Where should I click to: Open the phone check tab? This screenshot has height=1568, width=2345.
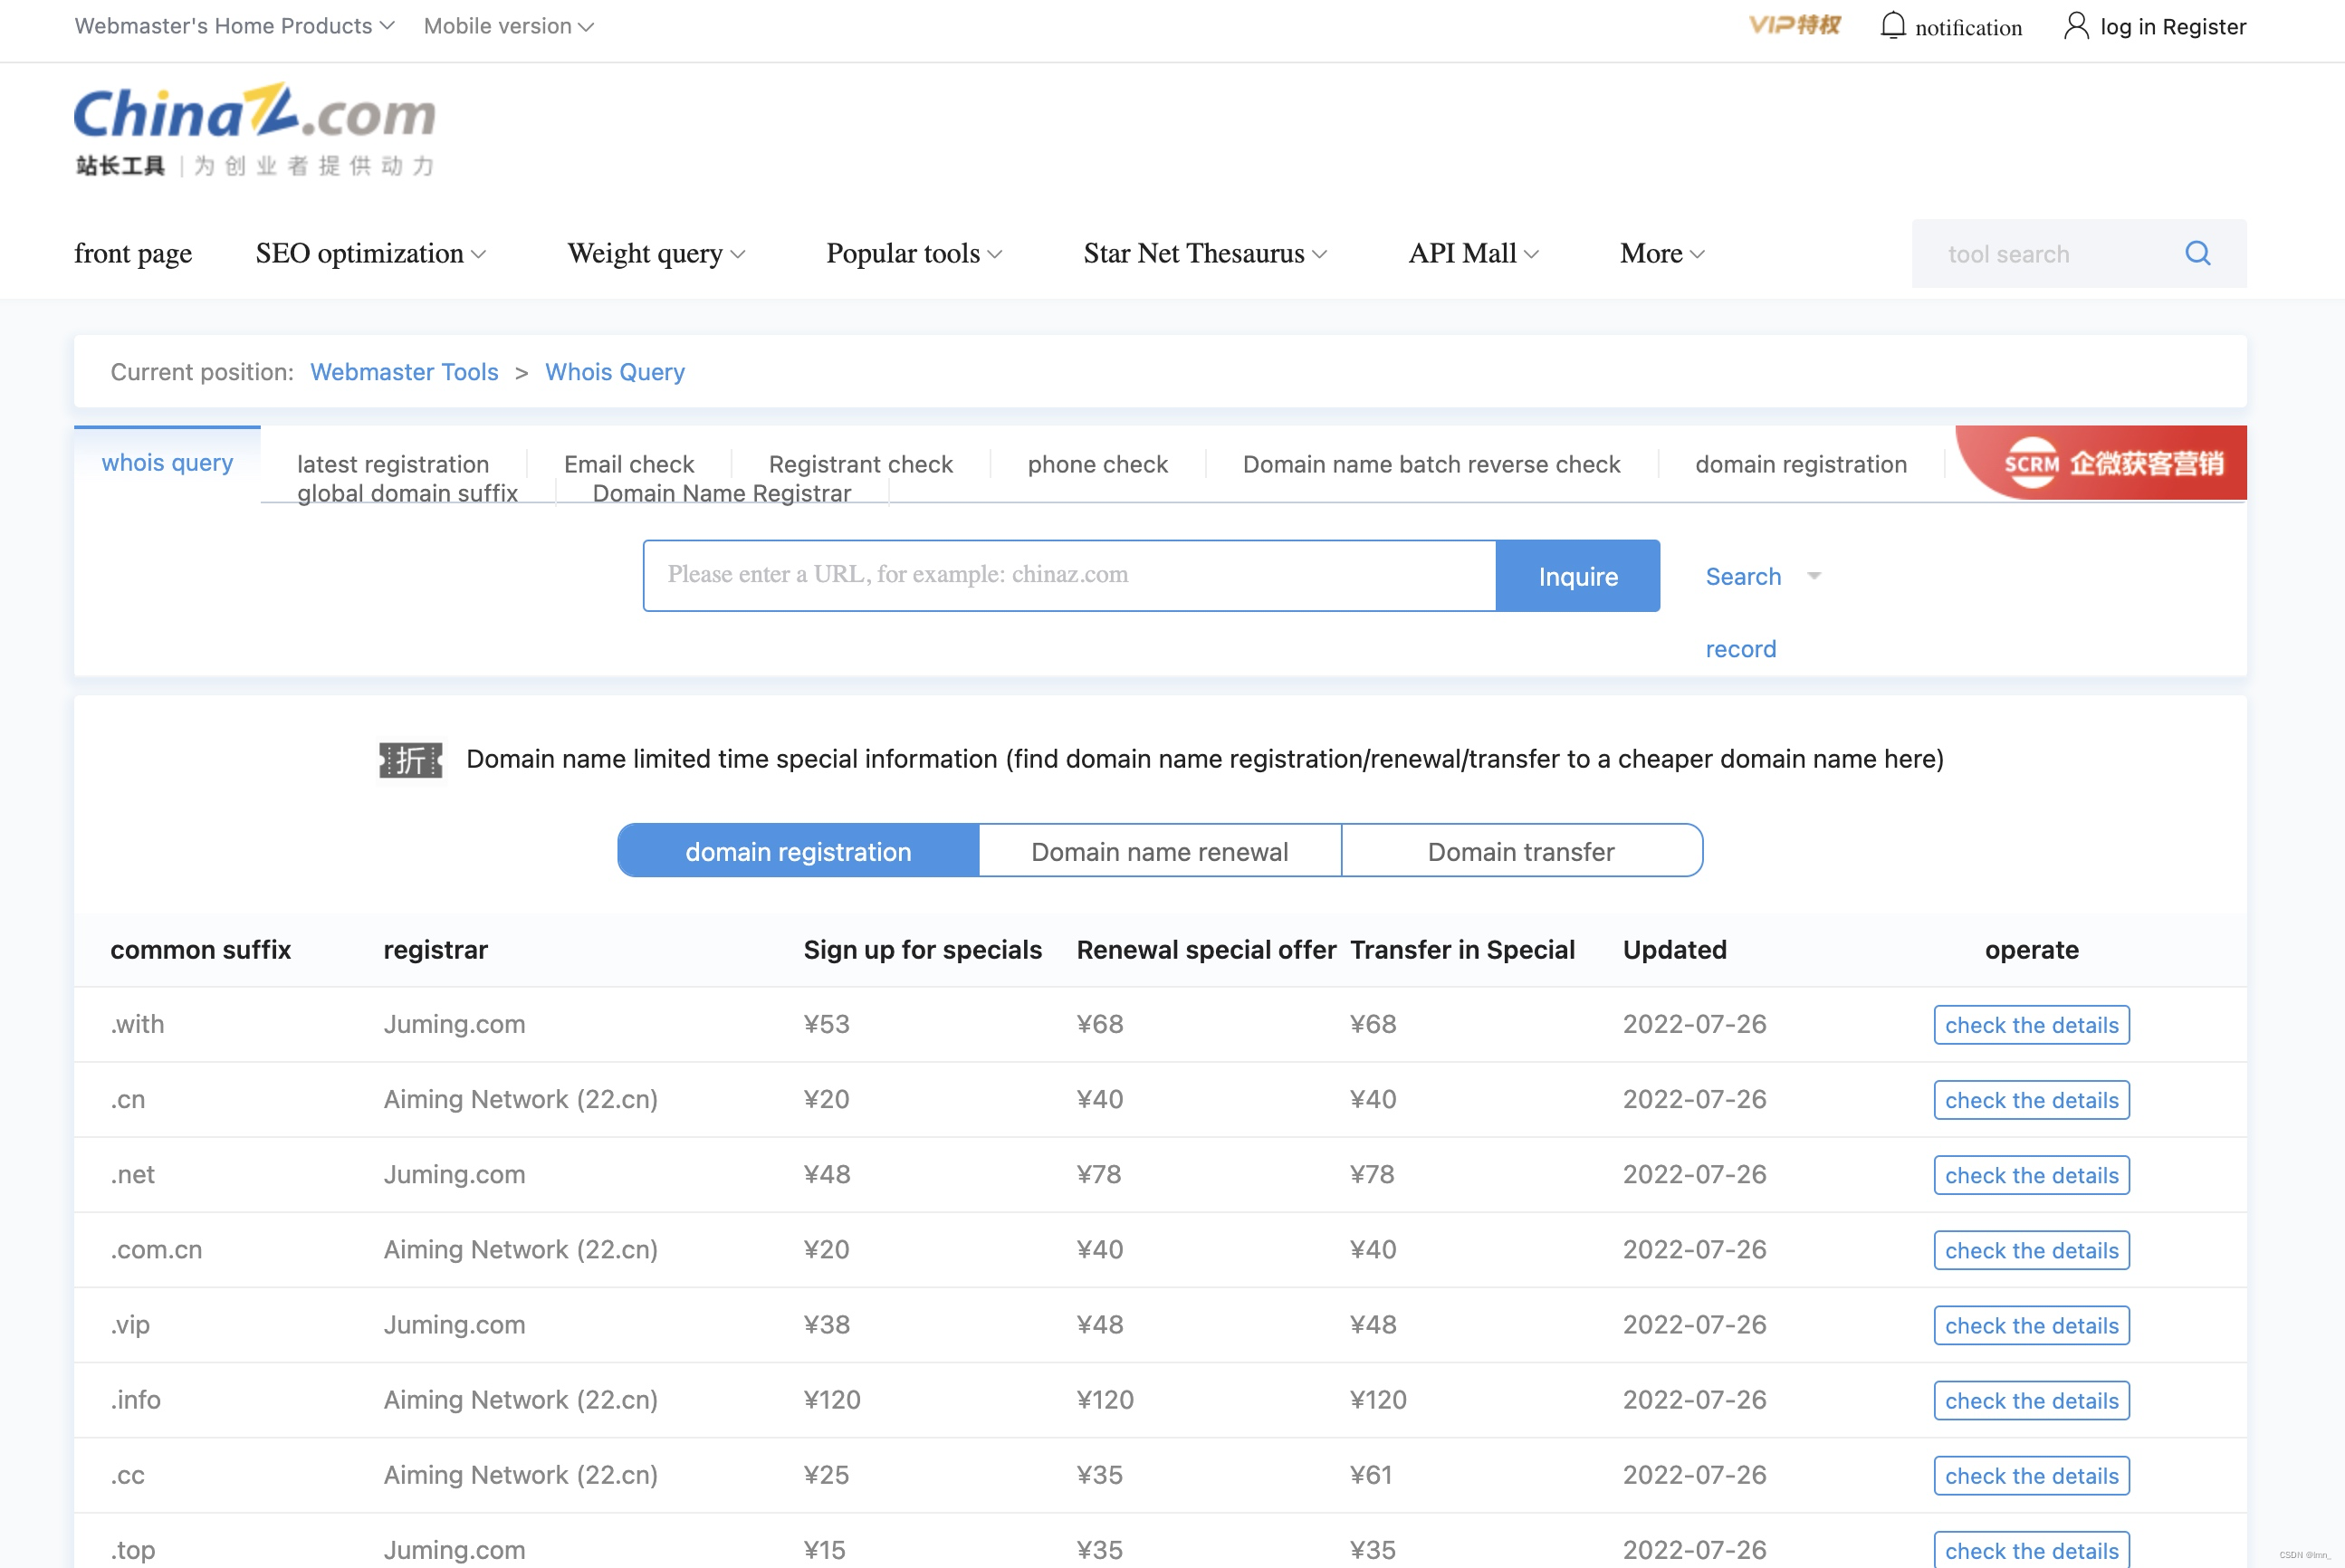point(1098,464)
